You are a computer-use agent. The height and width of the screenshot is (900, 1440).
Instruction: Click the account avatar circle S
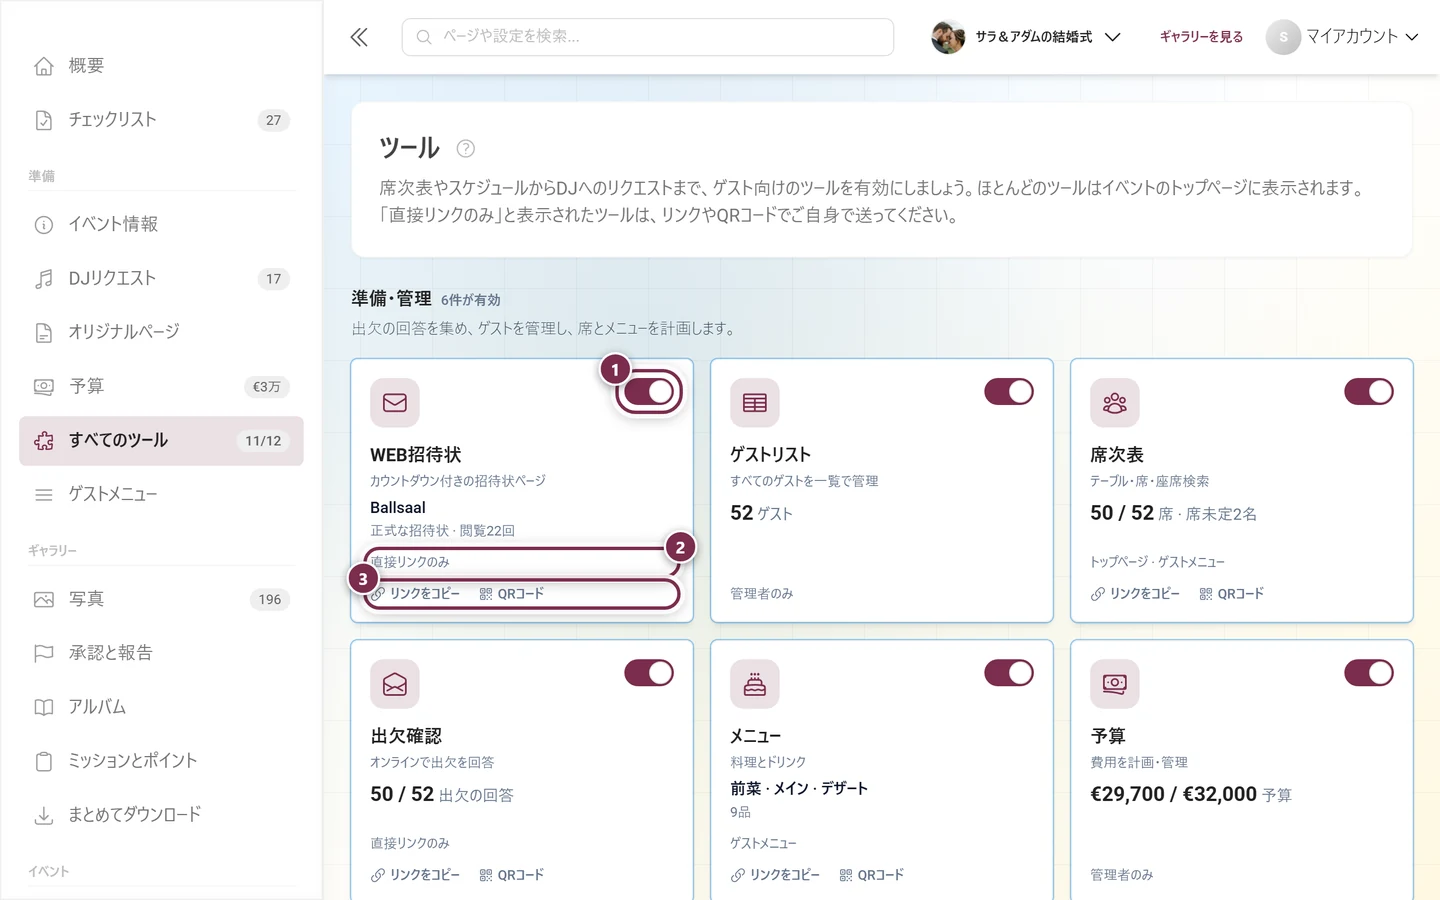pos(1283,37)
